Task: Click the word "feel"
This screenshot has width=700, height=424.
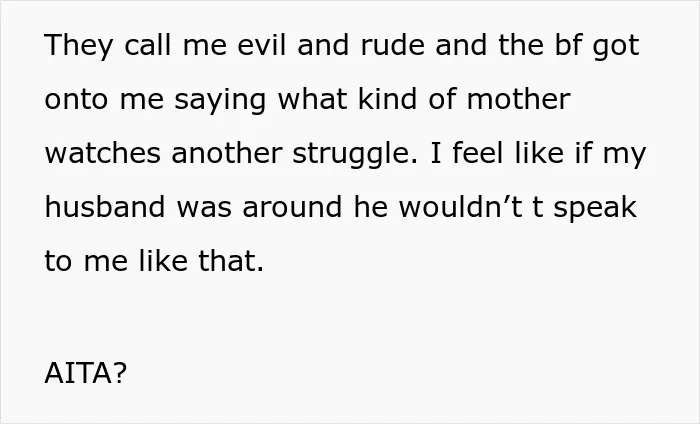Action: click(x=478, y=153)
